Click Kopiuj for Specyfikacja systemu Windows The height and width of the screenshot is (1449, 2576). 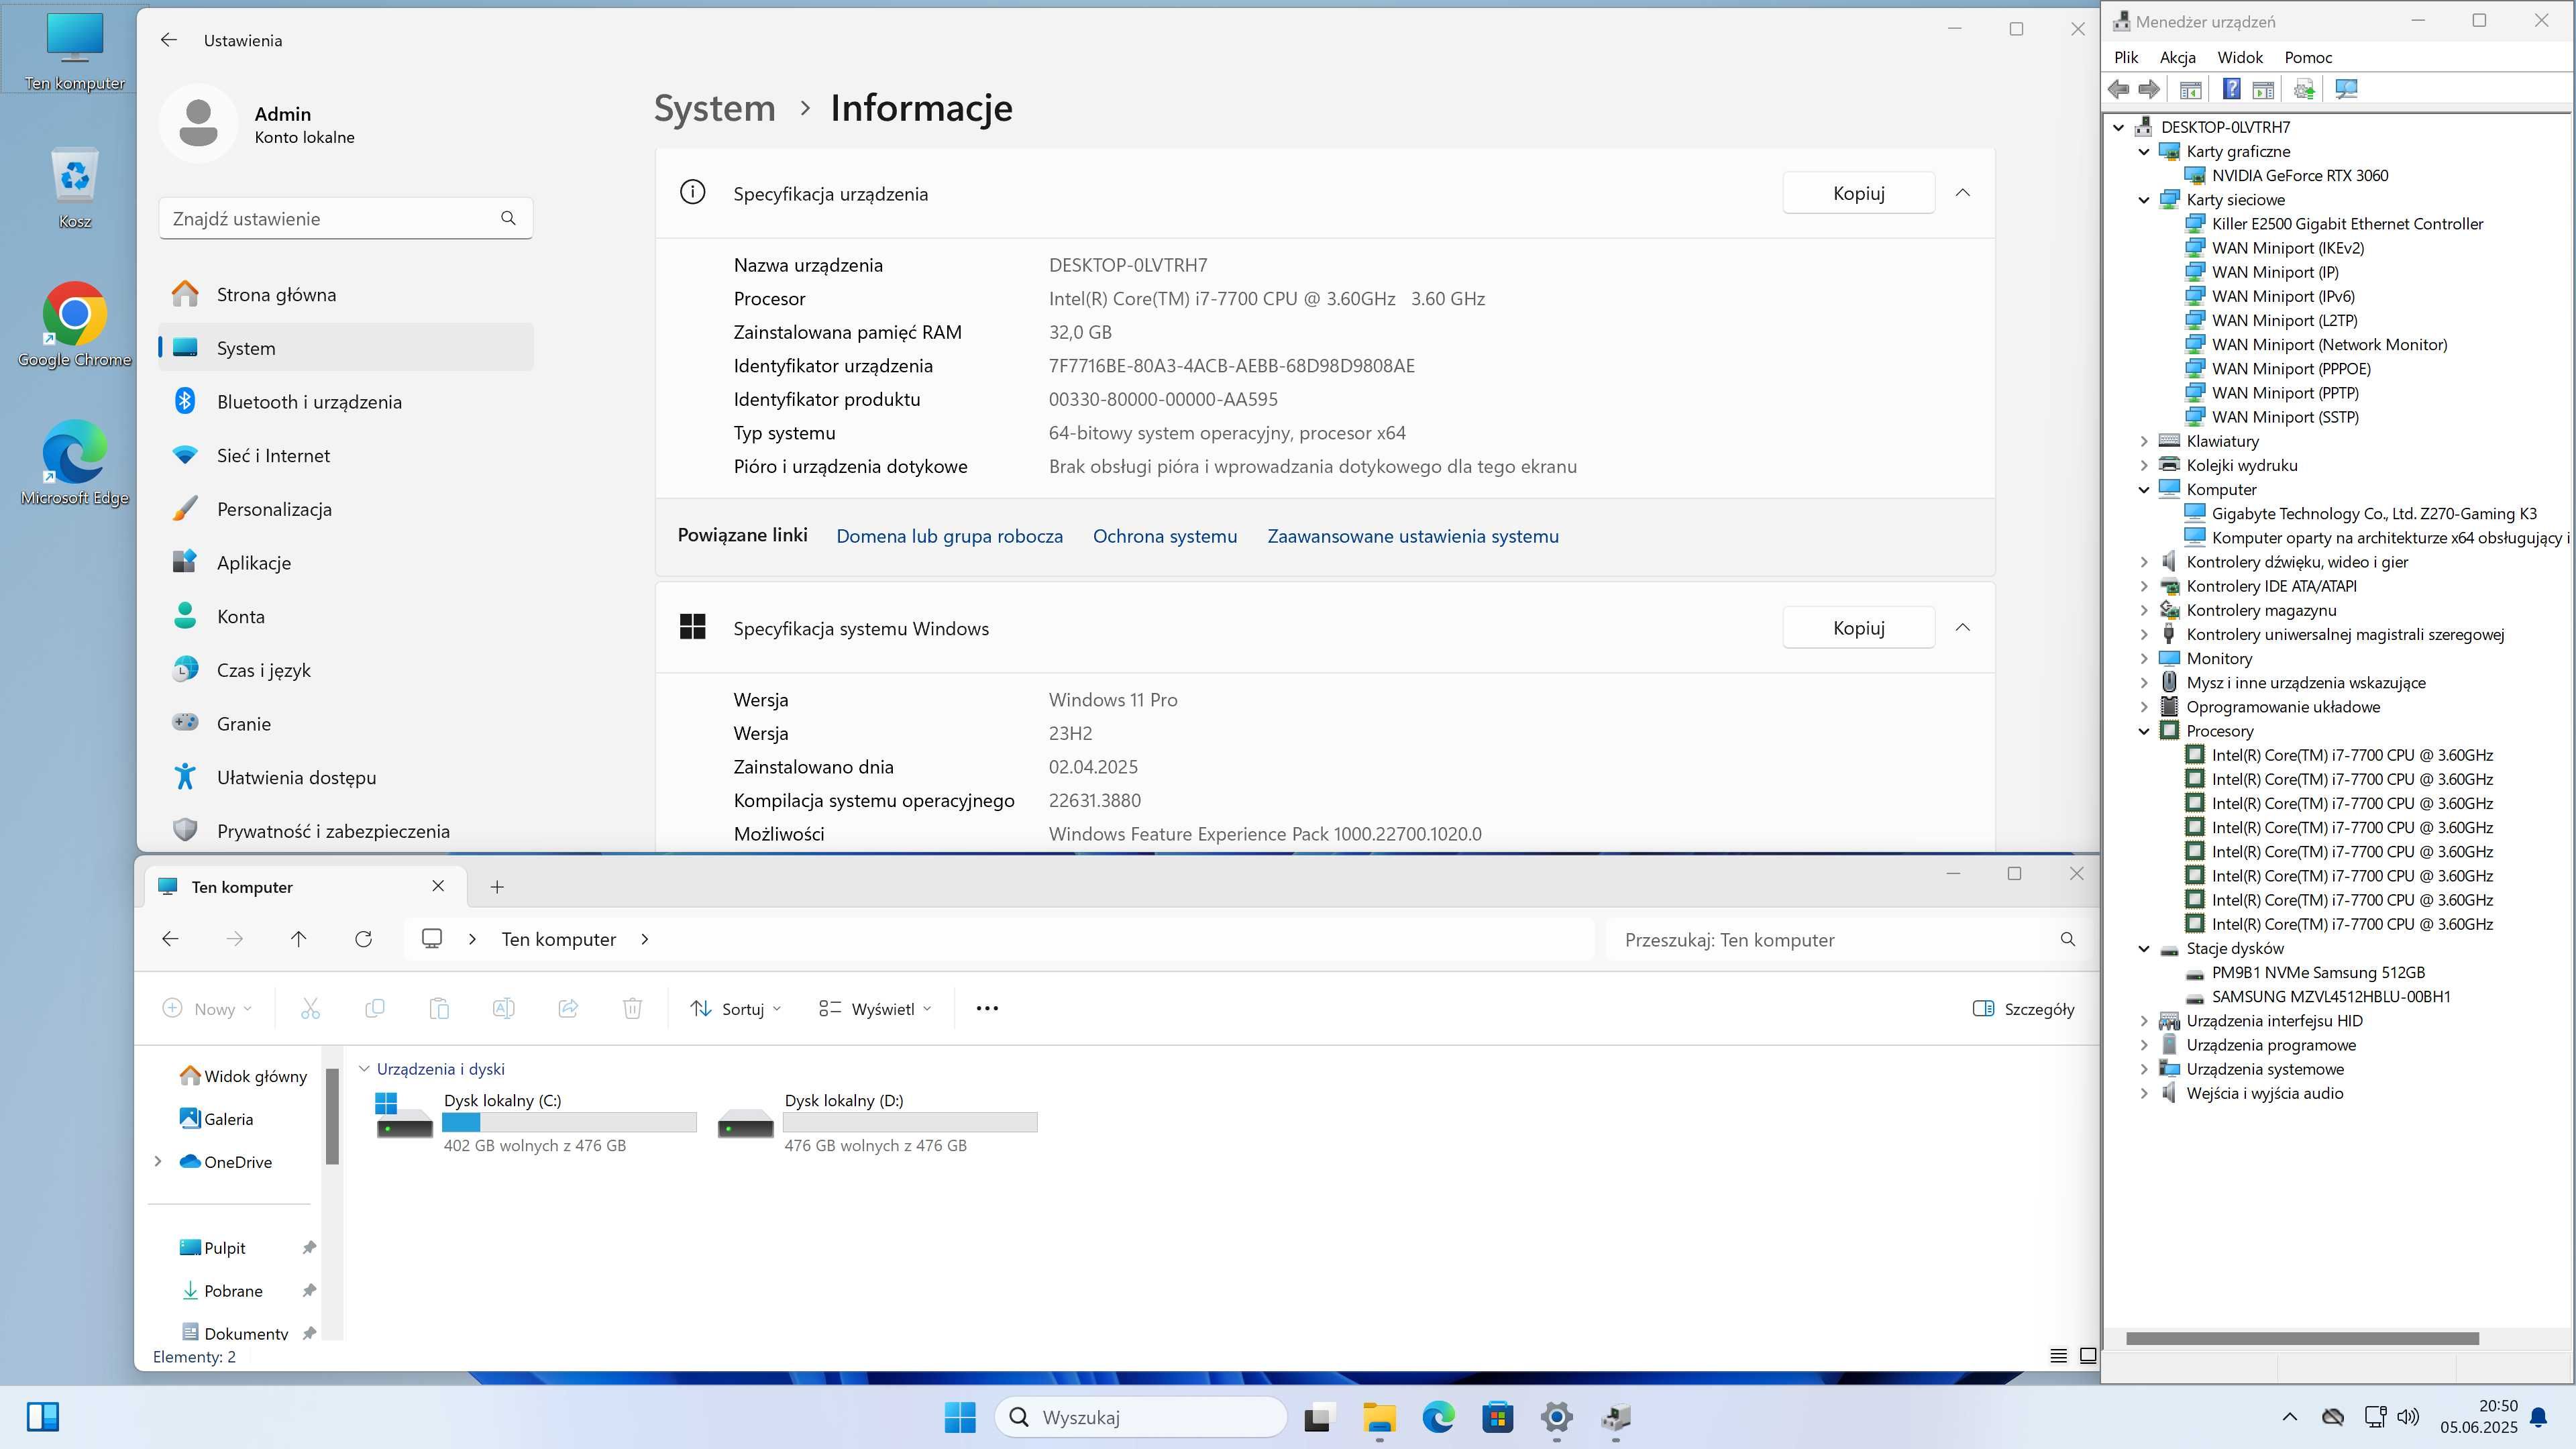click(1859, 628)
